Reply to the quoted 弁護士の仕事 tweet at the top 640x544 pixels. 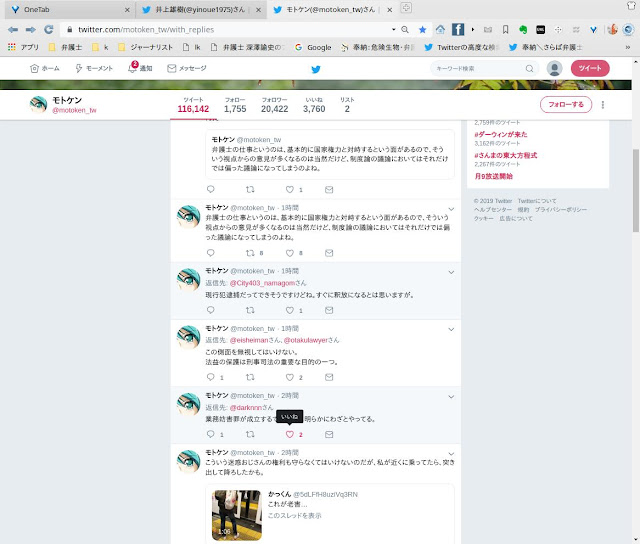click(211, 189)
